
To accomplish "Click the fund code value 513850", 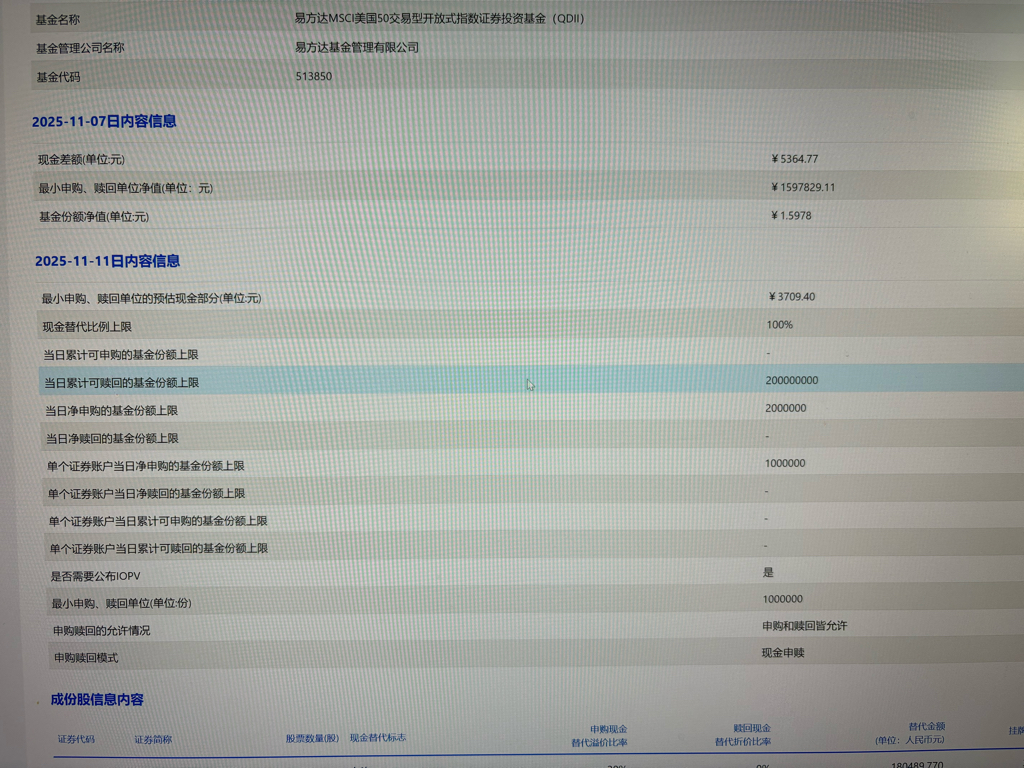I will 314,76.
